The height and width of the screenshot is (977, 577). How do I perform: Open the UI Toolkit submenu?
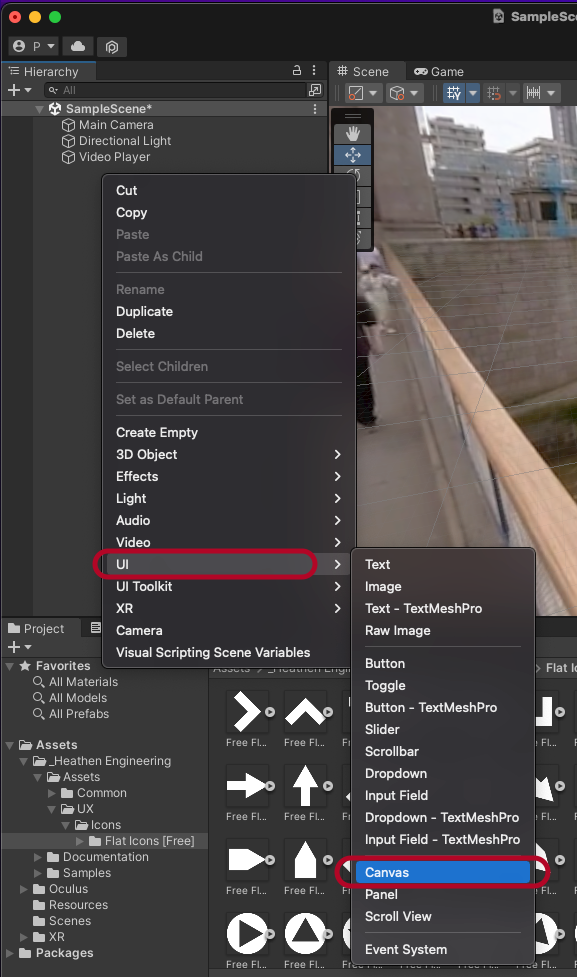coord(229,586)
